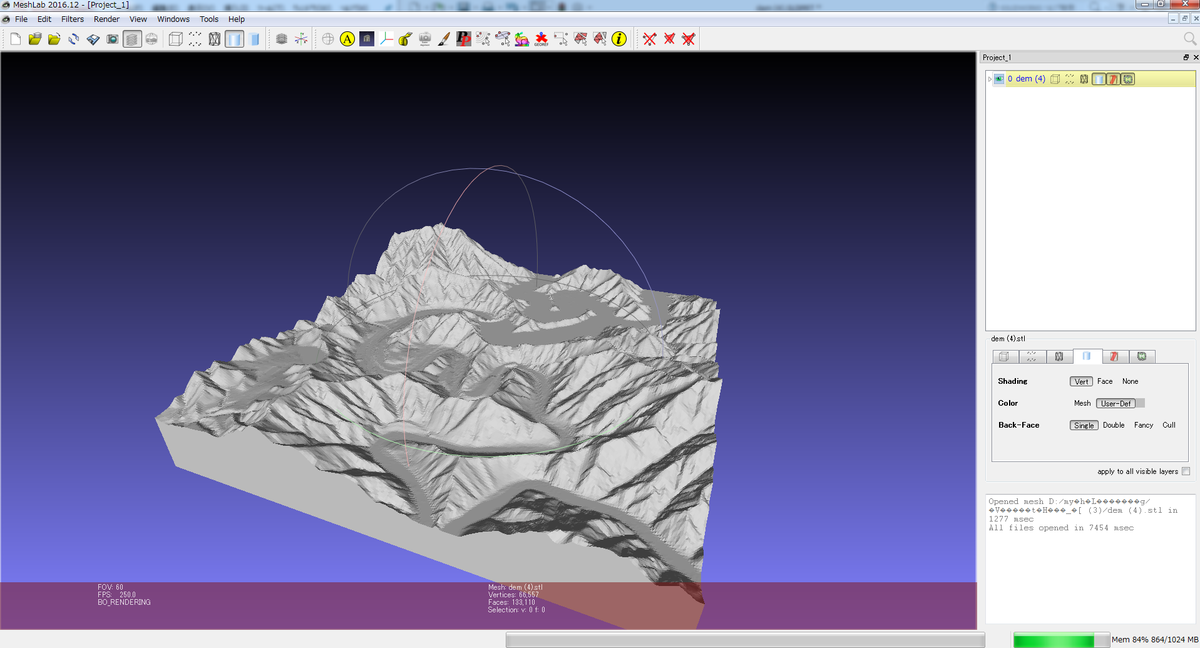Image resolution: width=1200 pixels, height=648 pixels.
Task: Click the last red X delete icon
Action: tap(688, 39)
